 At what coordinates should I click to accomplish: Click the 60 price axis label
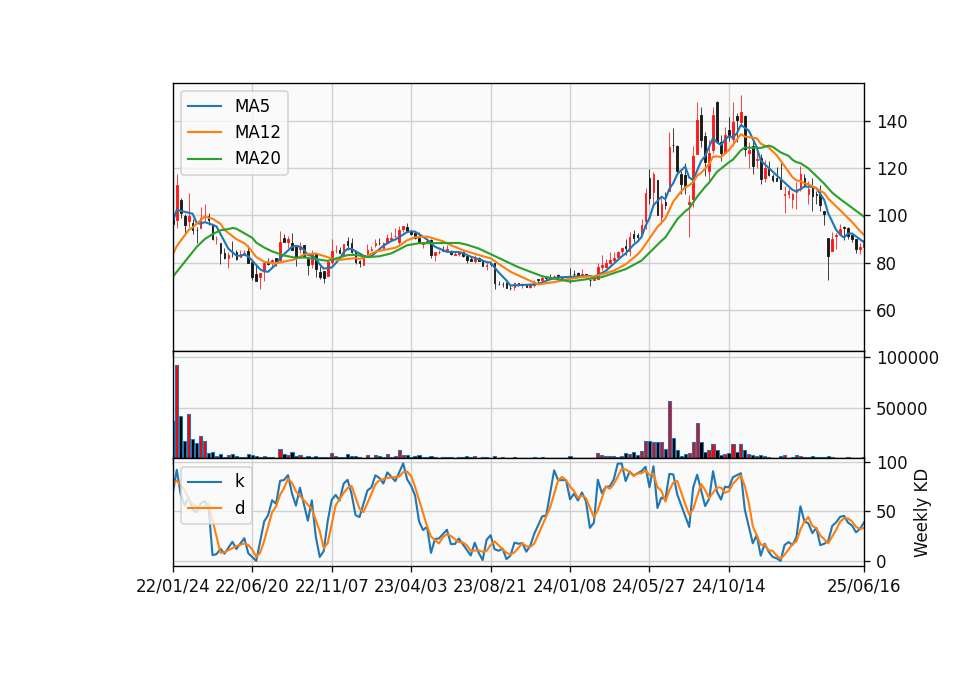pos(887,311)
